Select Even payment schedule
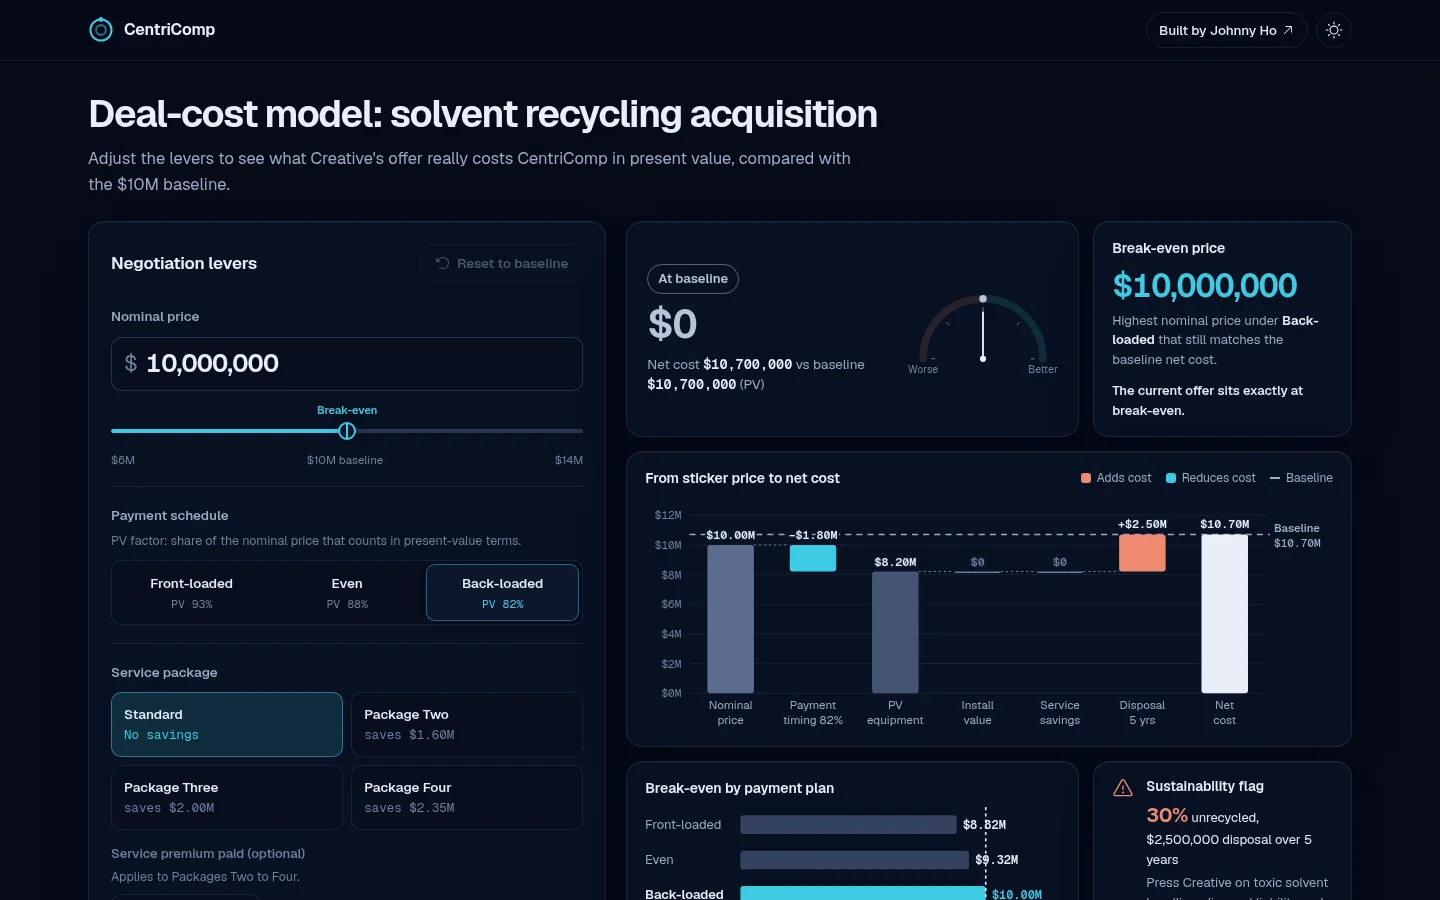1440x900 pixels. pyautogui.click(x=347, y=593)
